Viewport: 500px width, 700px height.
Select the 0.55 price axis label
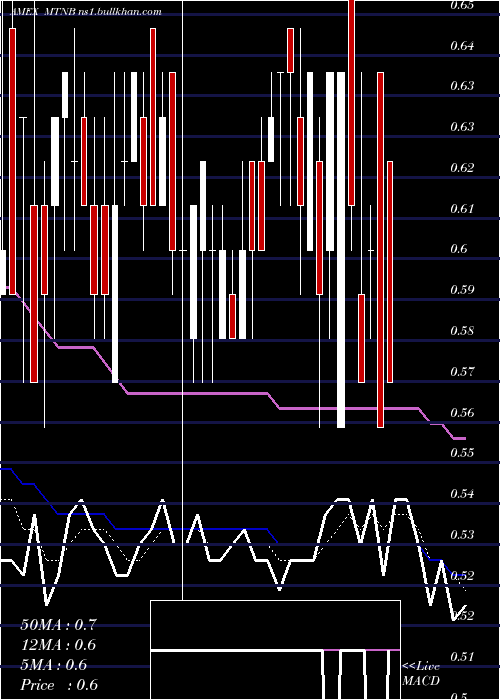[x=462, y=453]
